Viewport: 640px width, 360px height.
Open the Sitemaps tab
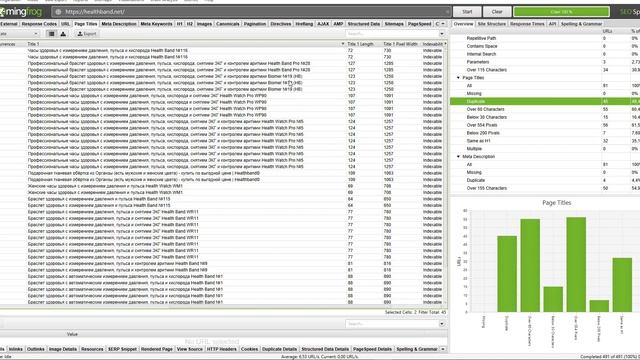tap(394, 24)
